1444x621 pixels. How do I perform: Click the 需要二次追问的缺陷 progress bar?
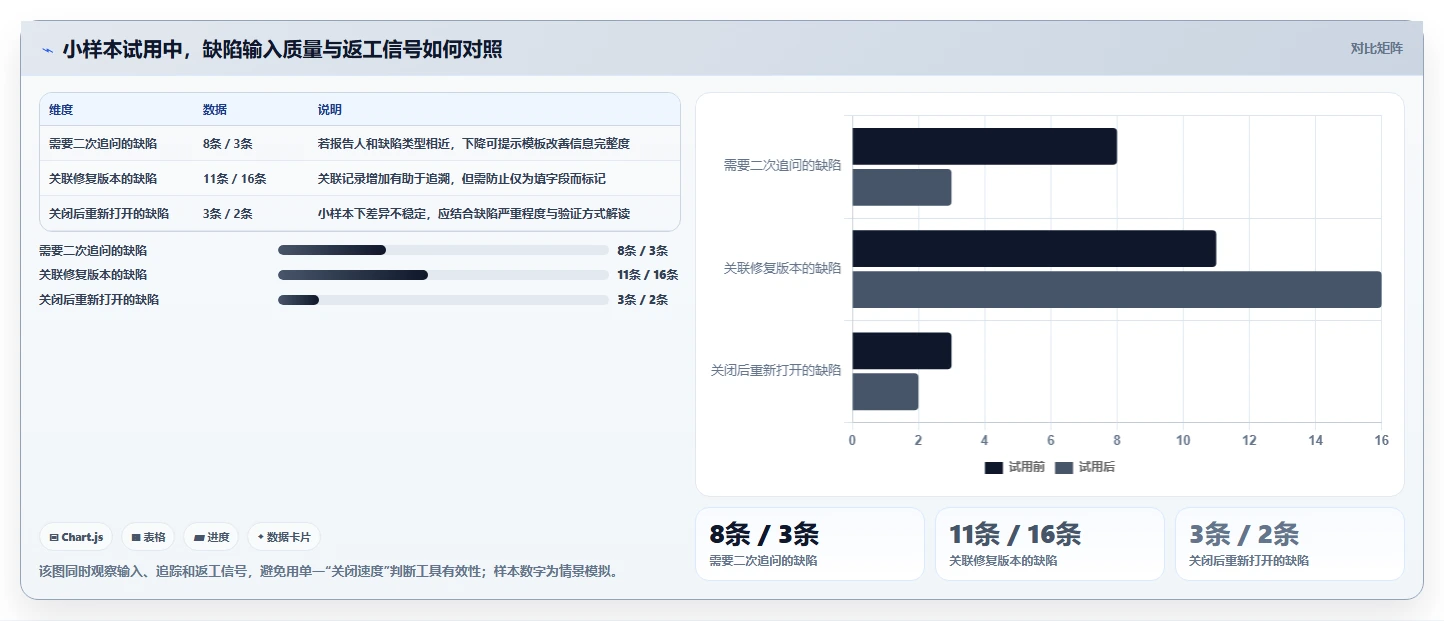point(443,250)
